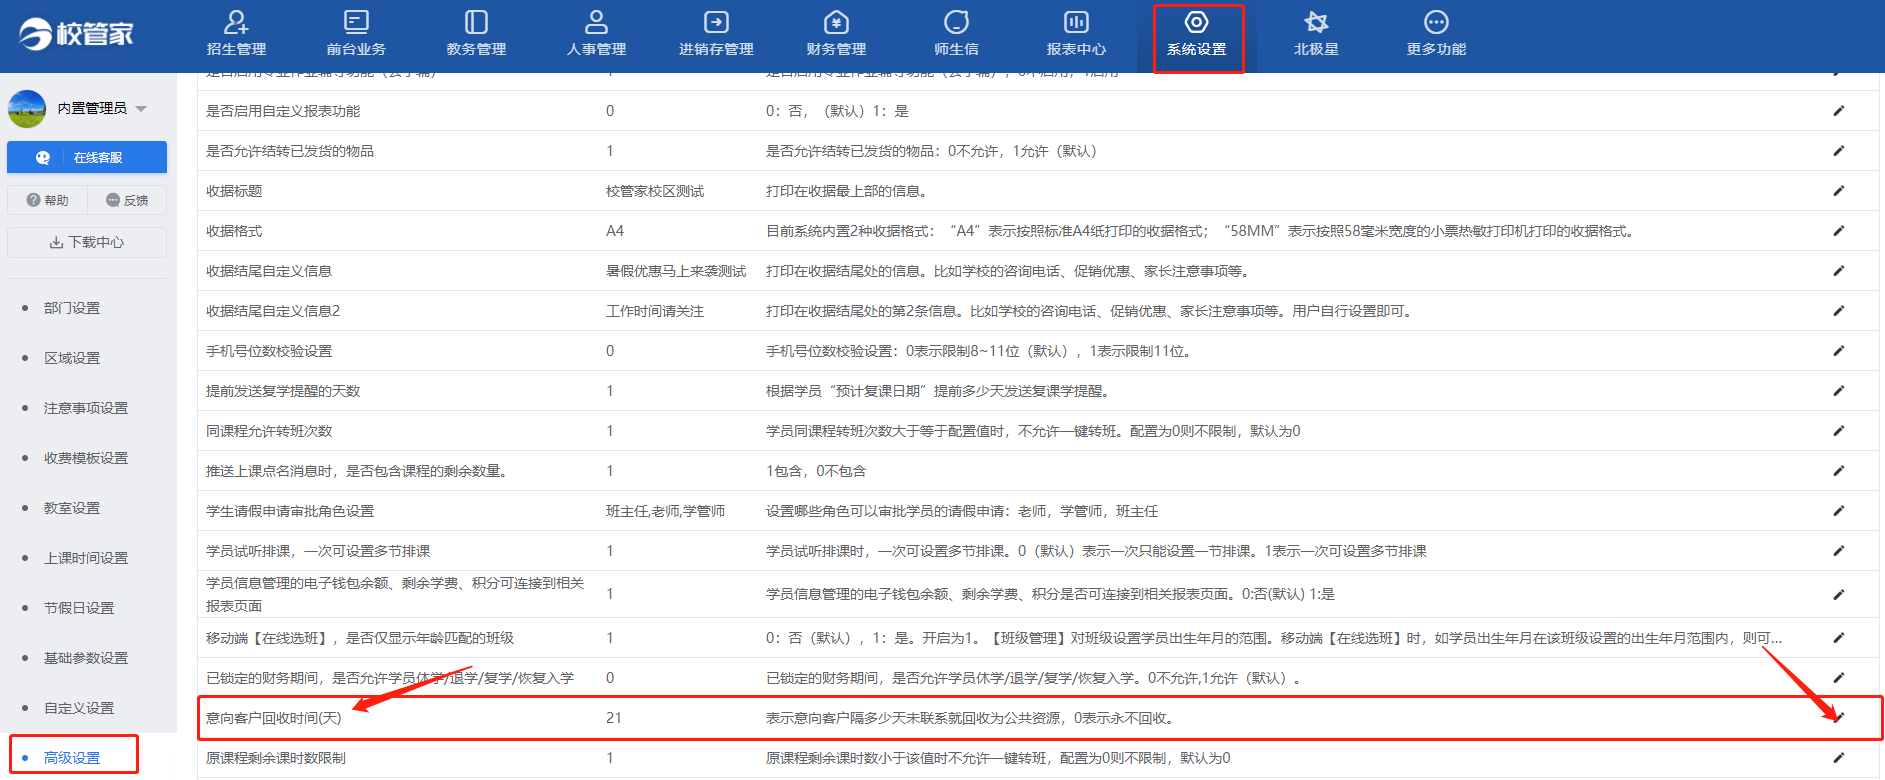Edit 收据结尾自定义信息2 row pencil icon
Viewport: 1885px width, 780px height.
(1838, 311)
